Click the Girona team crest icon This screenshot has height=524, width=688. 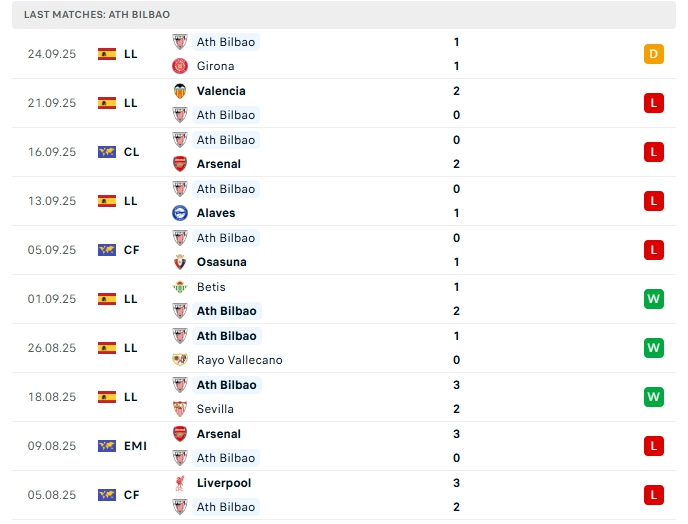click(x=180, y=66)
